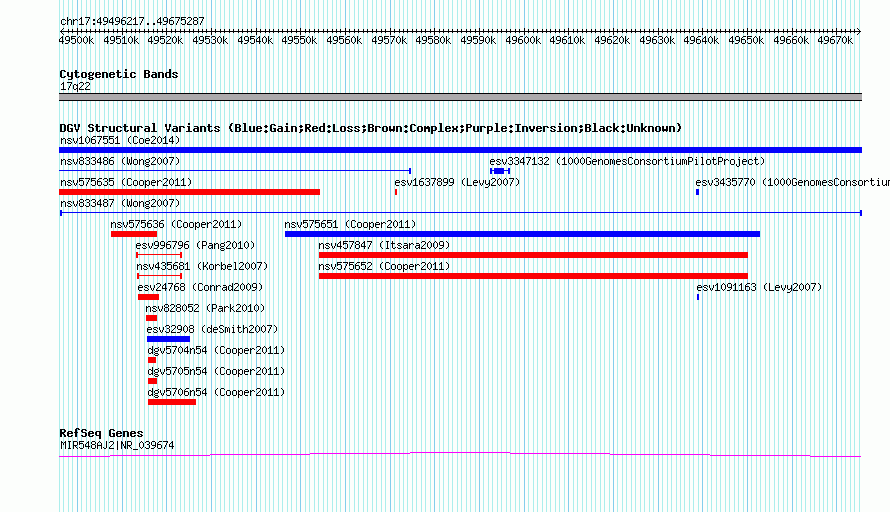Click the nsv457847 (Itsara2009) label

[x=384, y=245]
